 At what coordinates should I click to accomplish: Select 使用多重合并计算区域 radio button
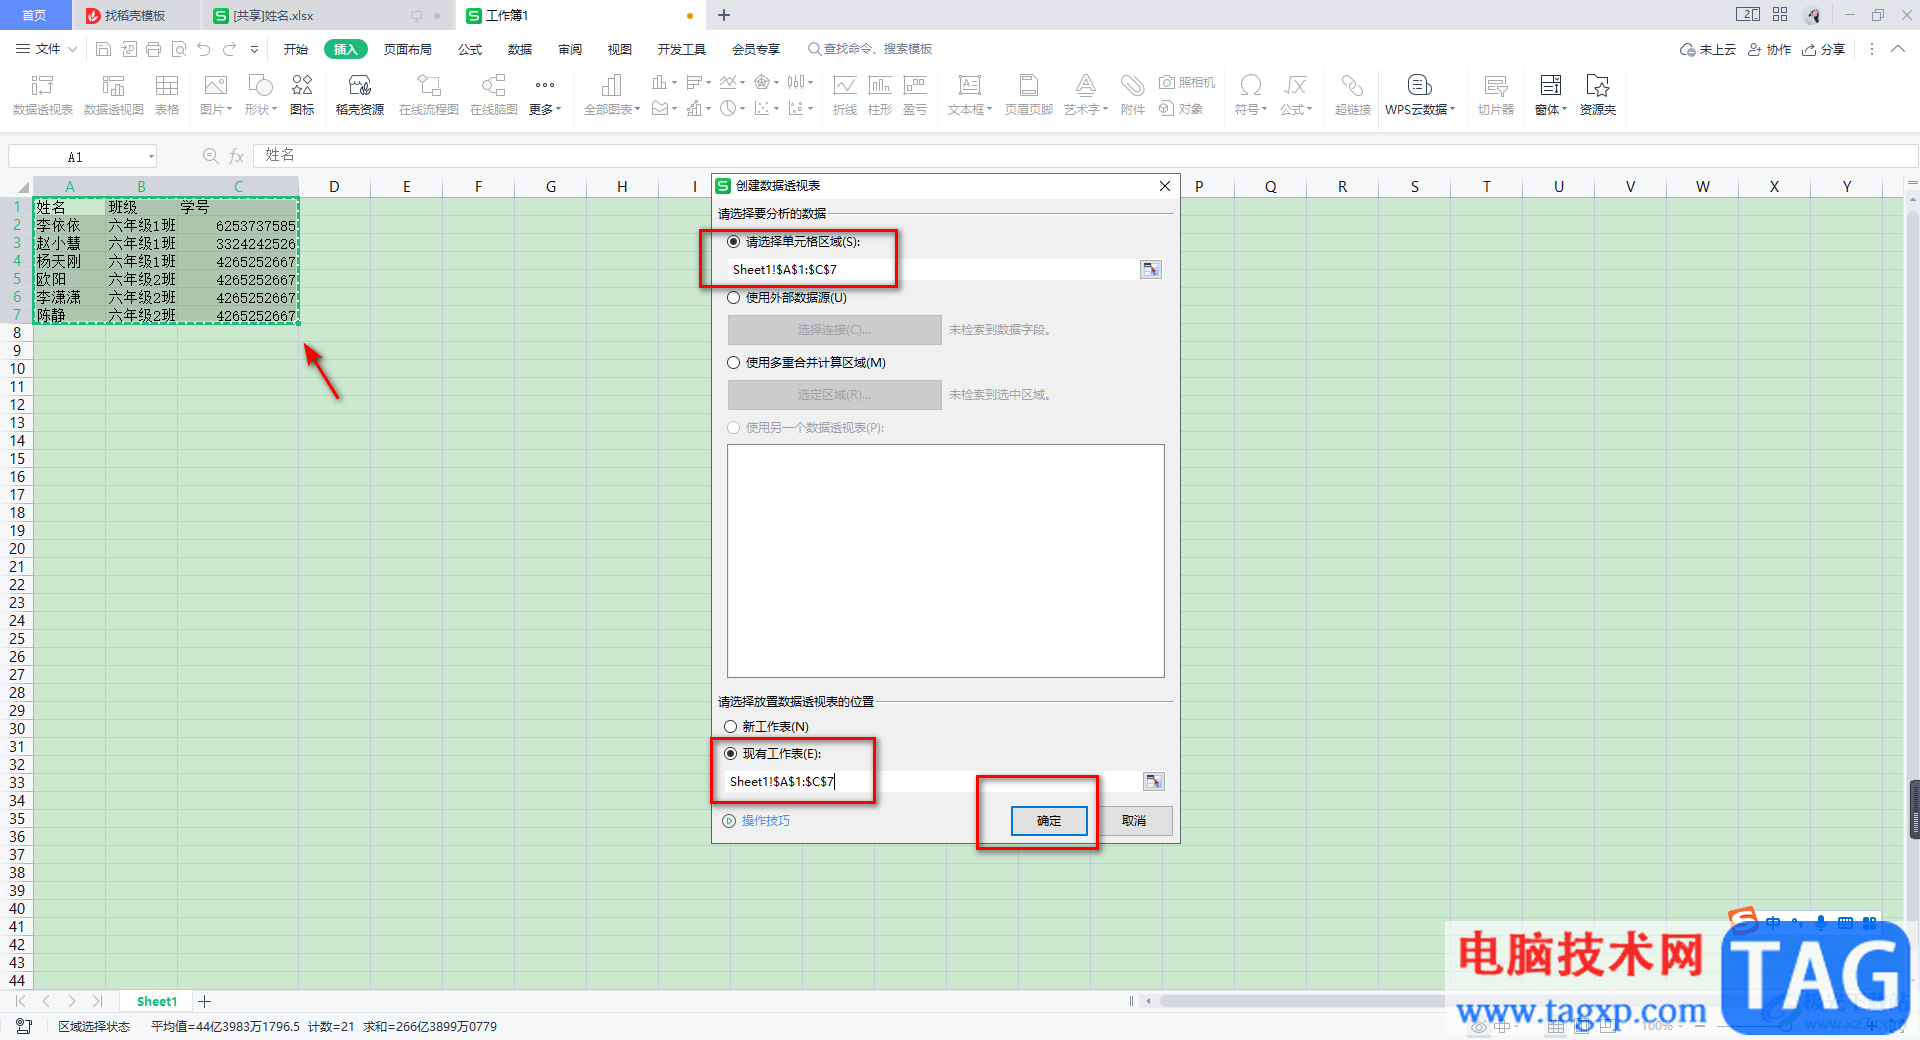(x=734, y=362)
